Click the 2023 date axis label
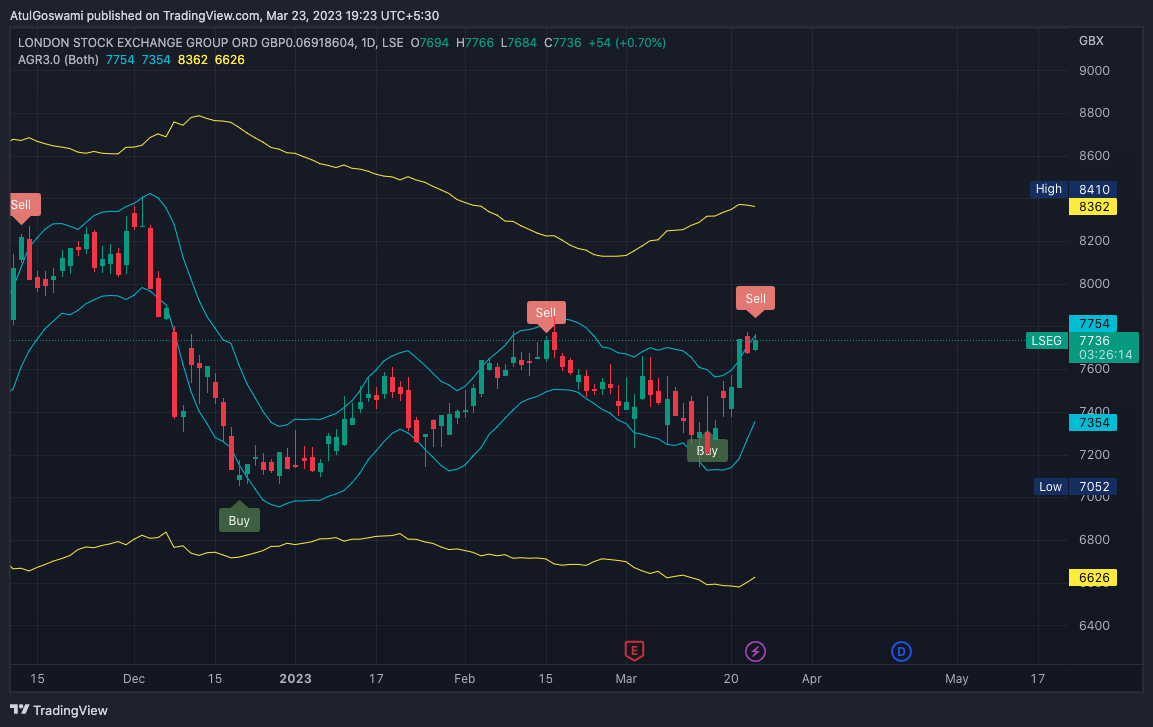 [x=296, y=678]
